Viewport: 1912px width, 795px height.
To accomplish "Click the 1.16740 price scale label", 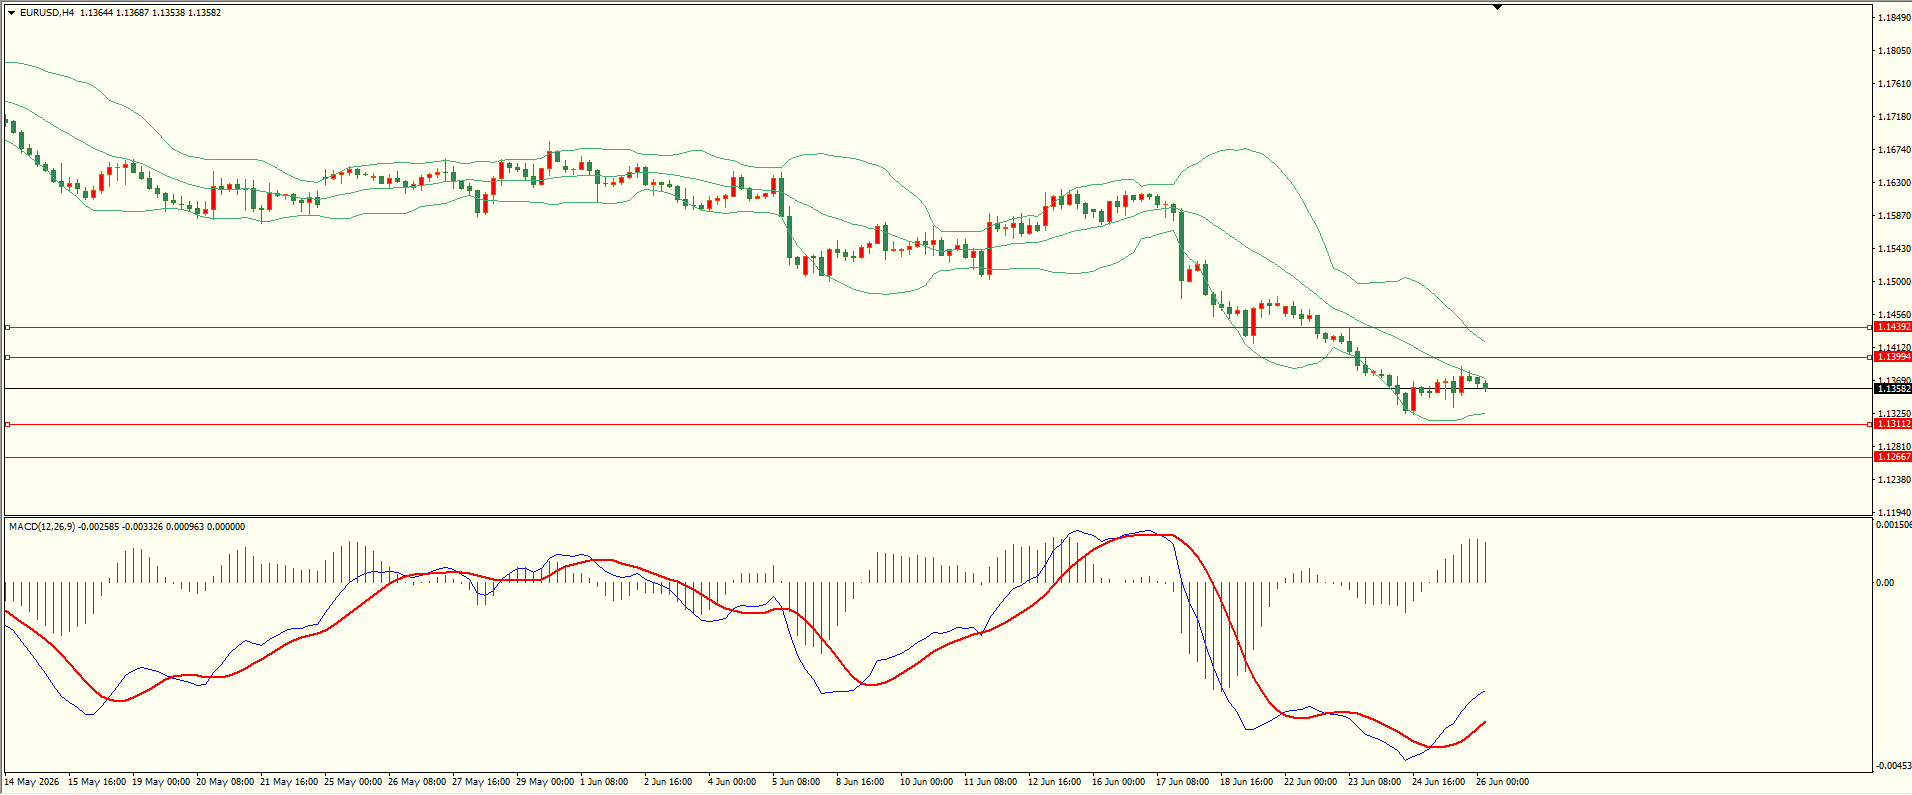I will [1894, 150].
